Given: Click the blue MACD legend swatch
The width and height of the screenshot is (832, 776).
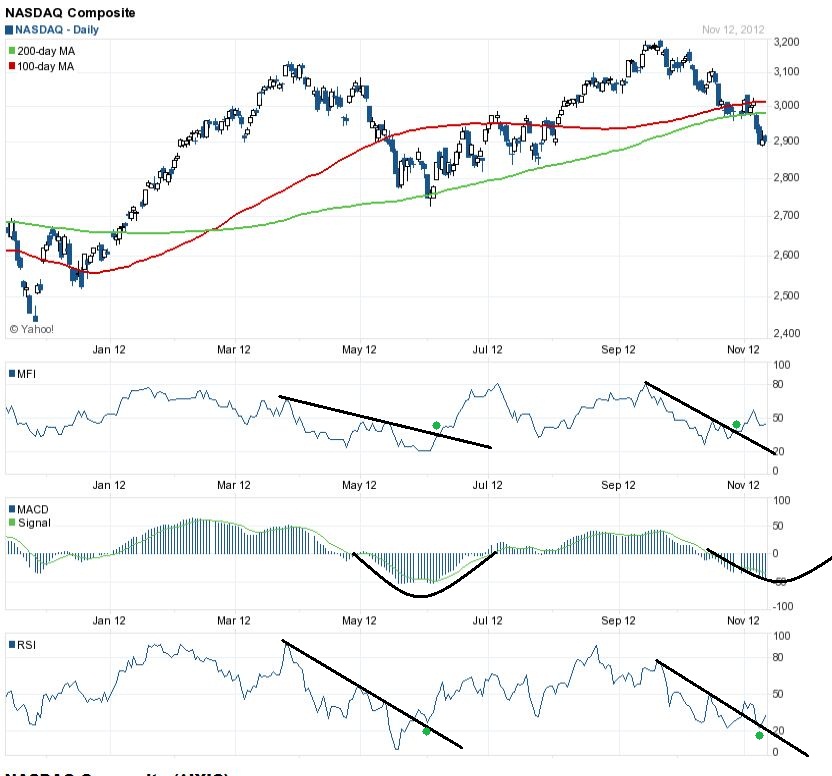Looking at the screenshot, I should 11,509.
